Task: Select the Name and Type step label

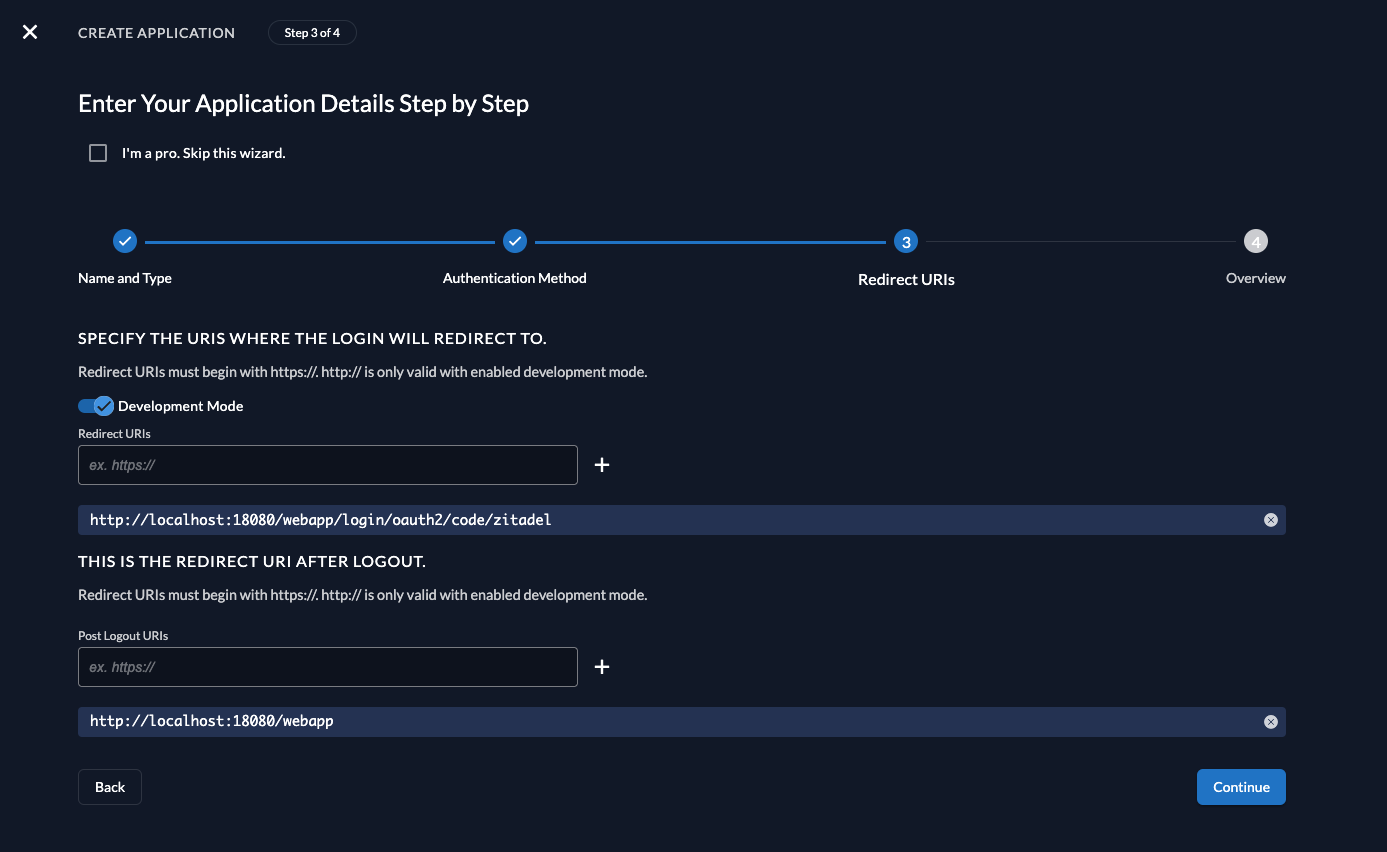Action: coord(124,278)
